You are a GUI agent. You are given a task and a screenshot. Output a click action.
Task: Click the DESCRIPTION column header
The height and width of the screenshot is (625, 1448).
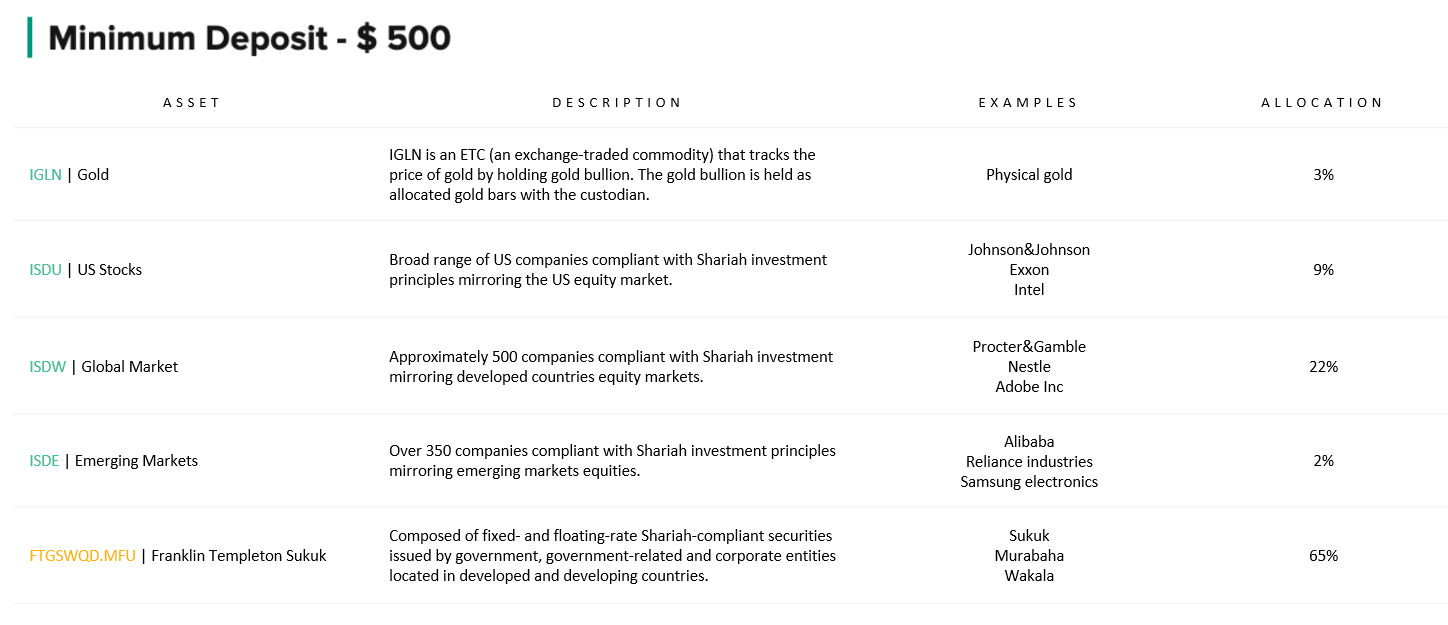pyautogui.click(x=617, y=103)
